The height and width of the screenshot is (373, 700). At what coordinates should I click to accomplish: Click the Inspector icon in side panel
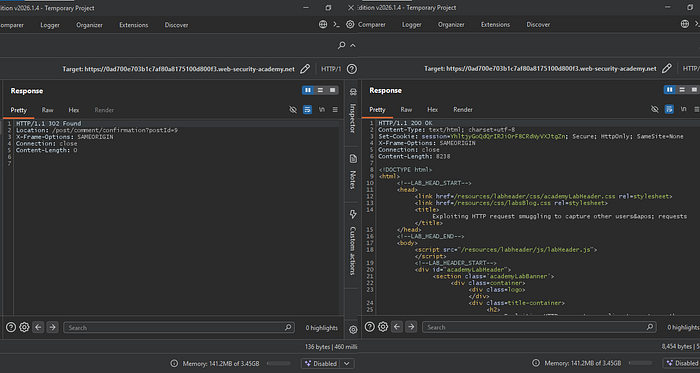click(353, 92)
